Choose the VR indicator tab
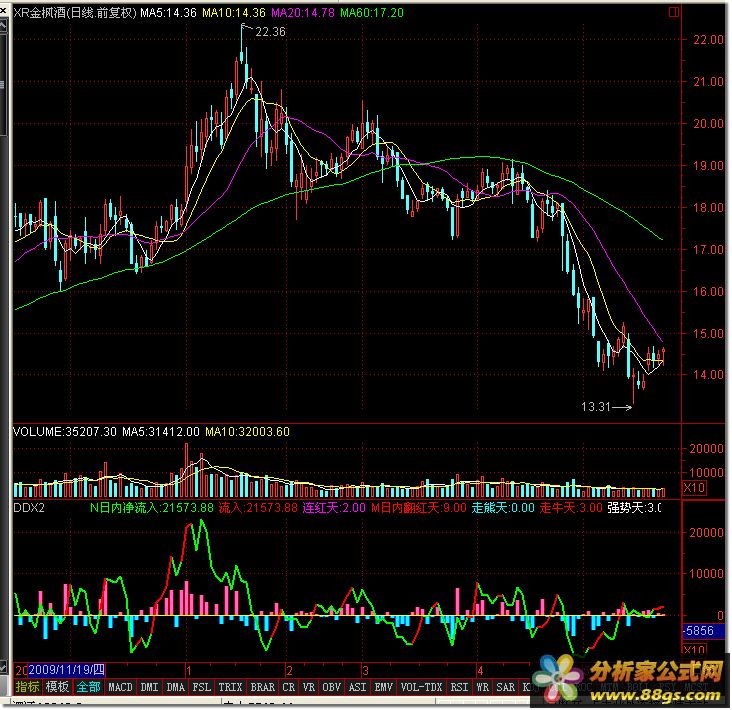Screen dimensions: 732x710 coord(309,687)
